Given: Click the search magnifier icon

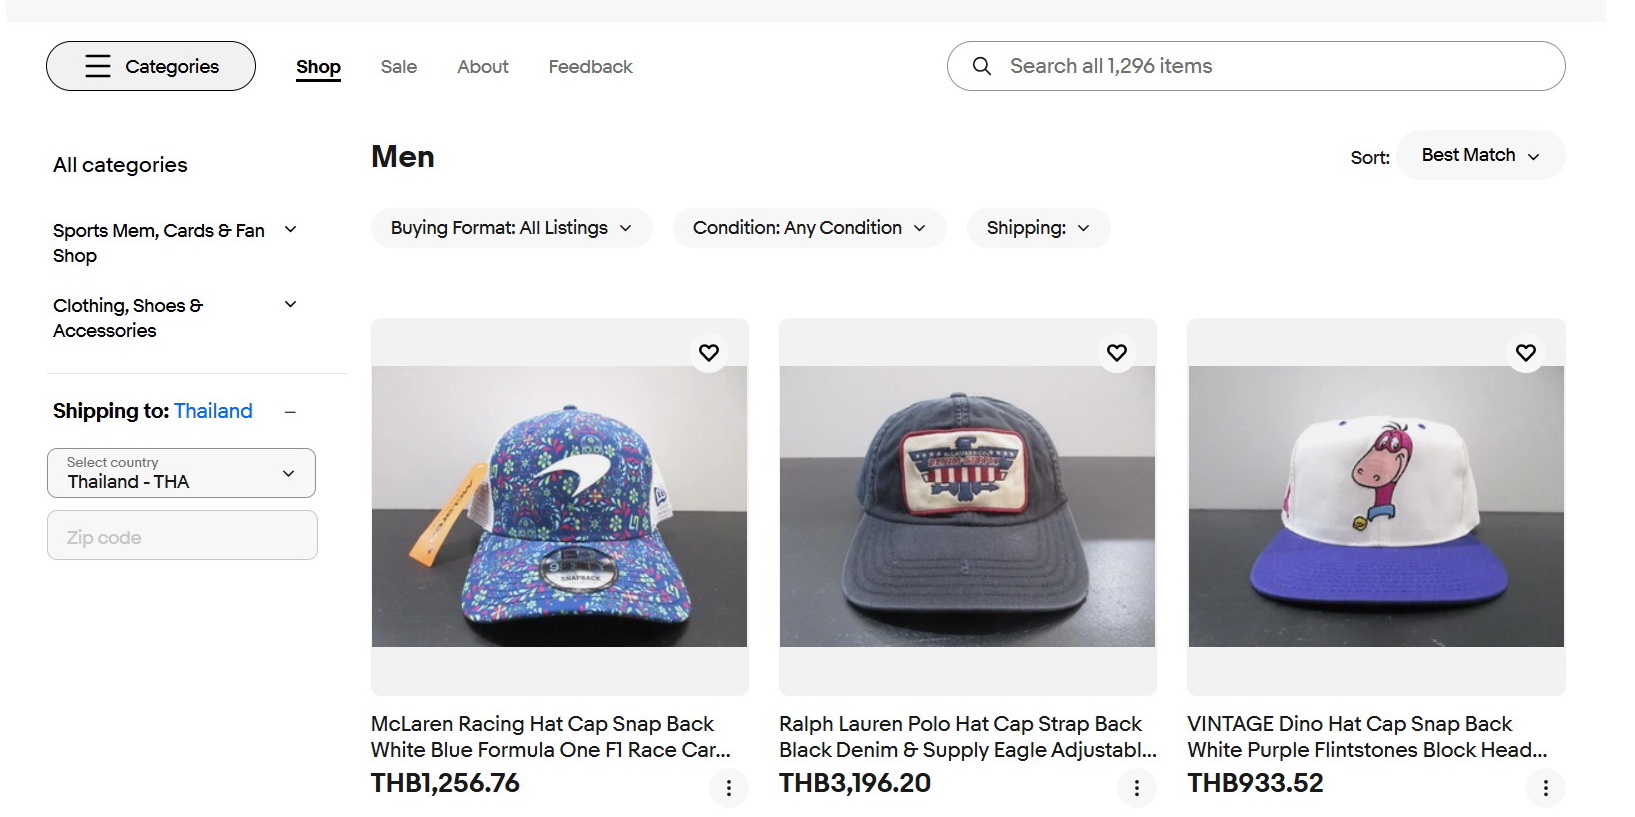Looking at the screenshot, I should [982, 66].
